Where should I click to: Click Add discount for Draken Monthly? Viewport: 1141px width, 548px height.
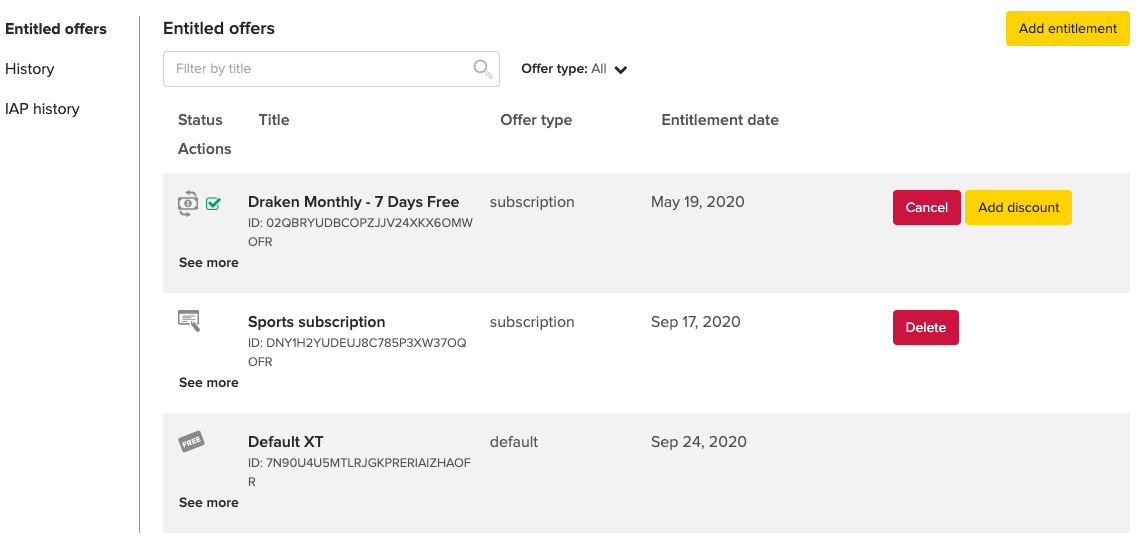tap(1018, 208)
